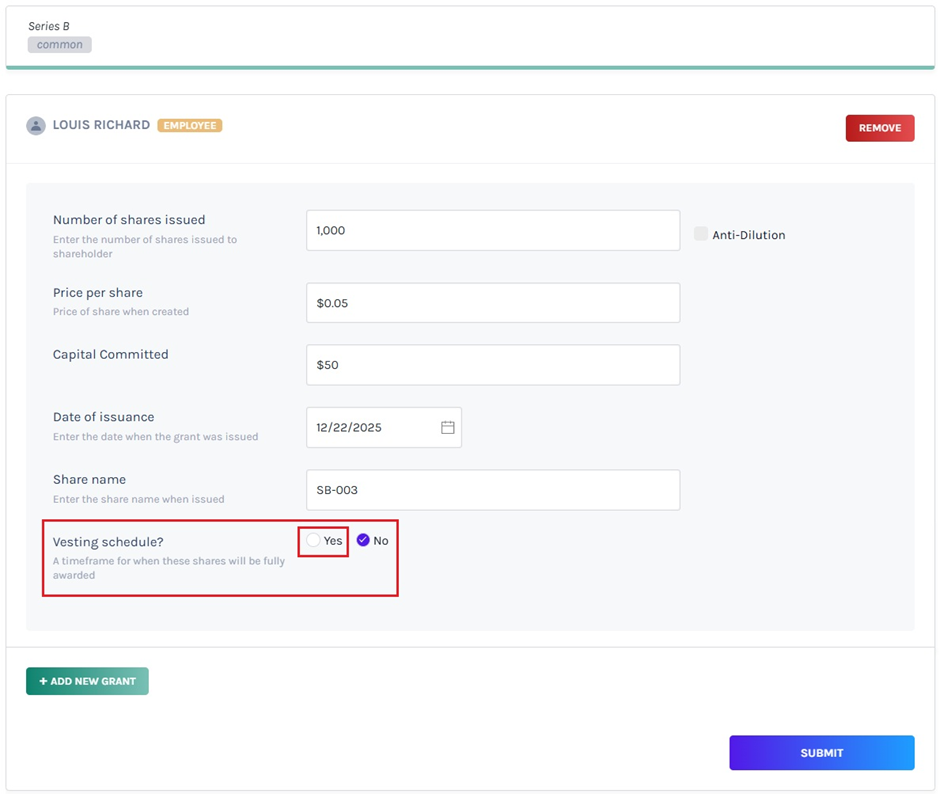Click the Series B title
This screenshot has width=940, height=794.
49,26
